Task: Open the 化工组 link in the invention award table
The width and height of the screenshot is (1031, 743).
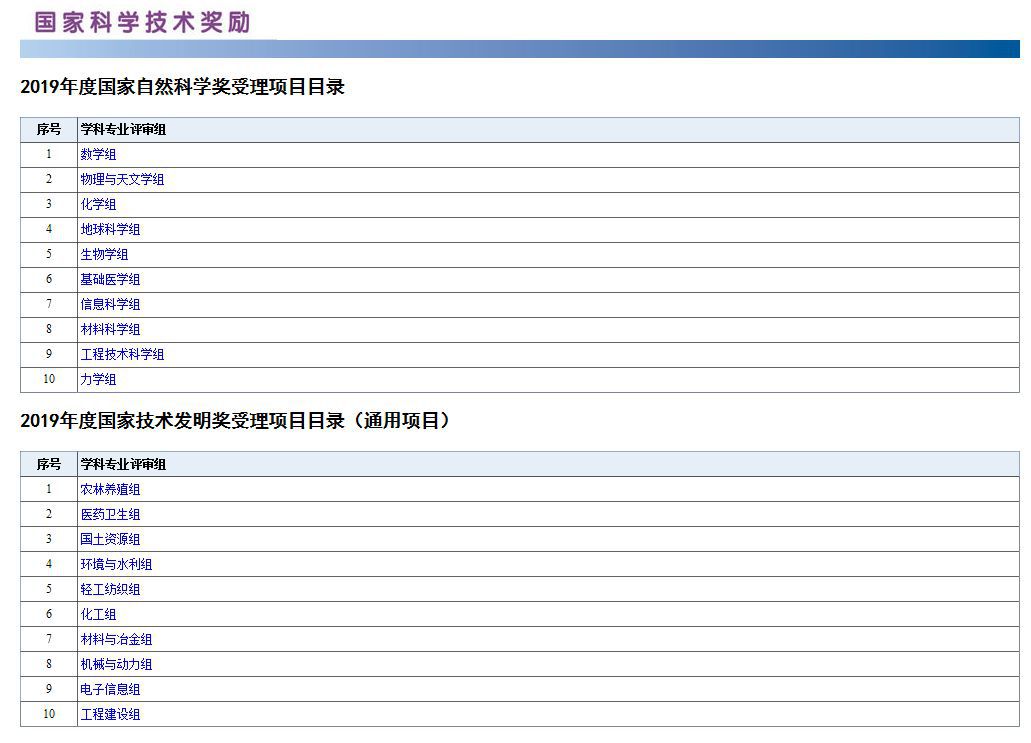Action: pos(100,615)
